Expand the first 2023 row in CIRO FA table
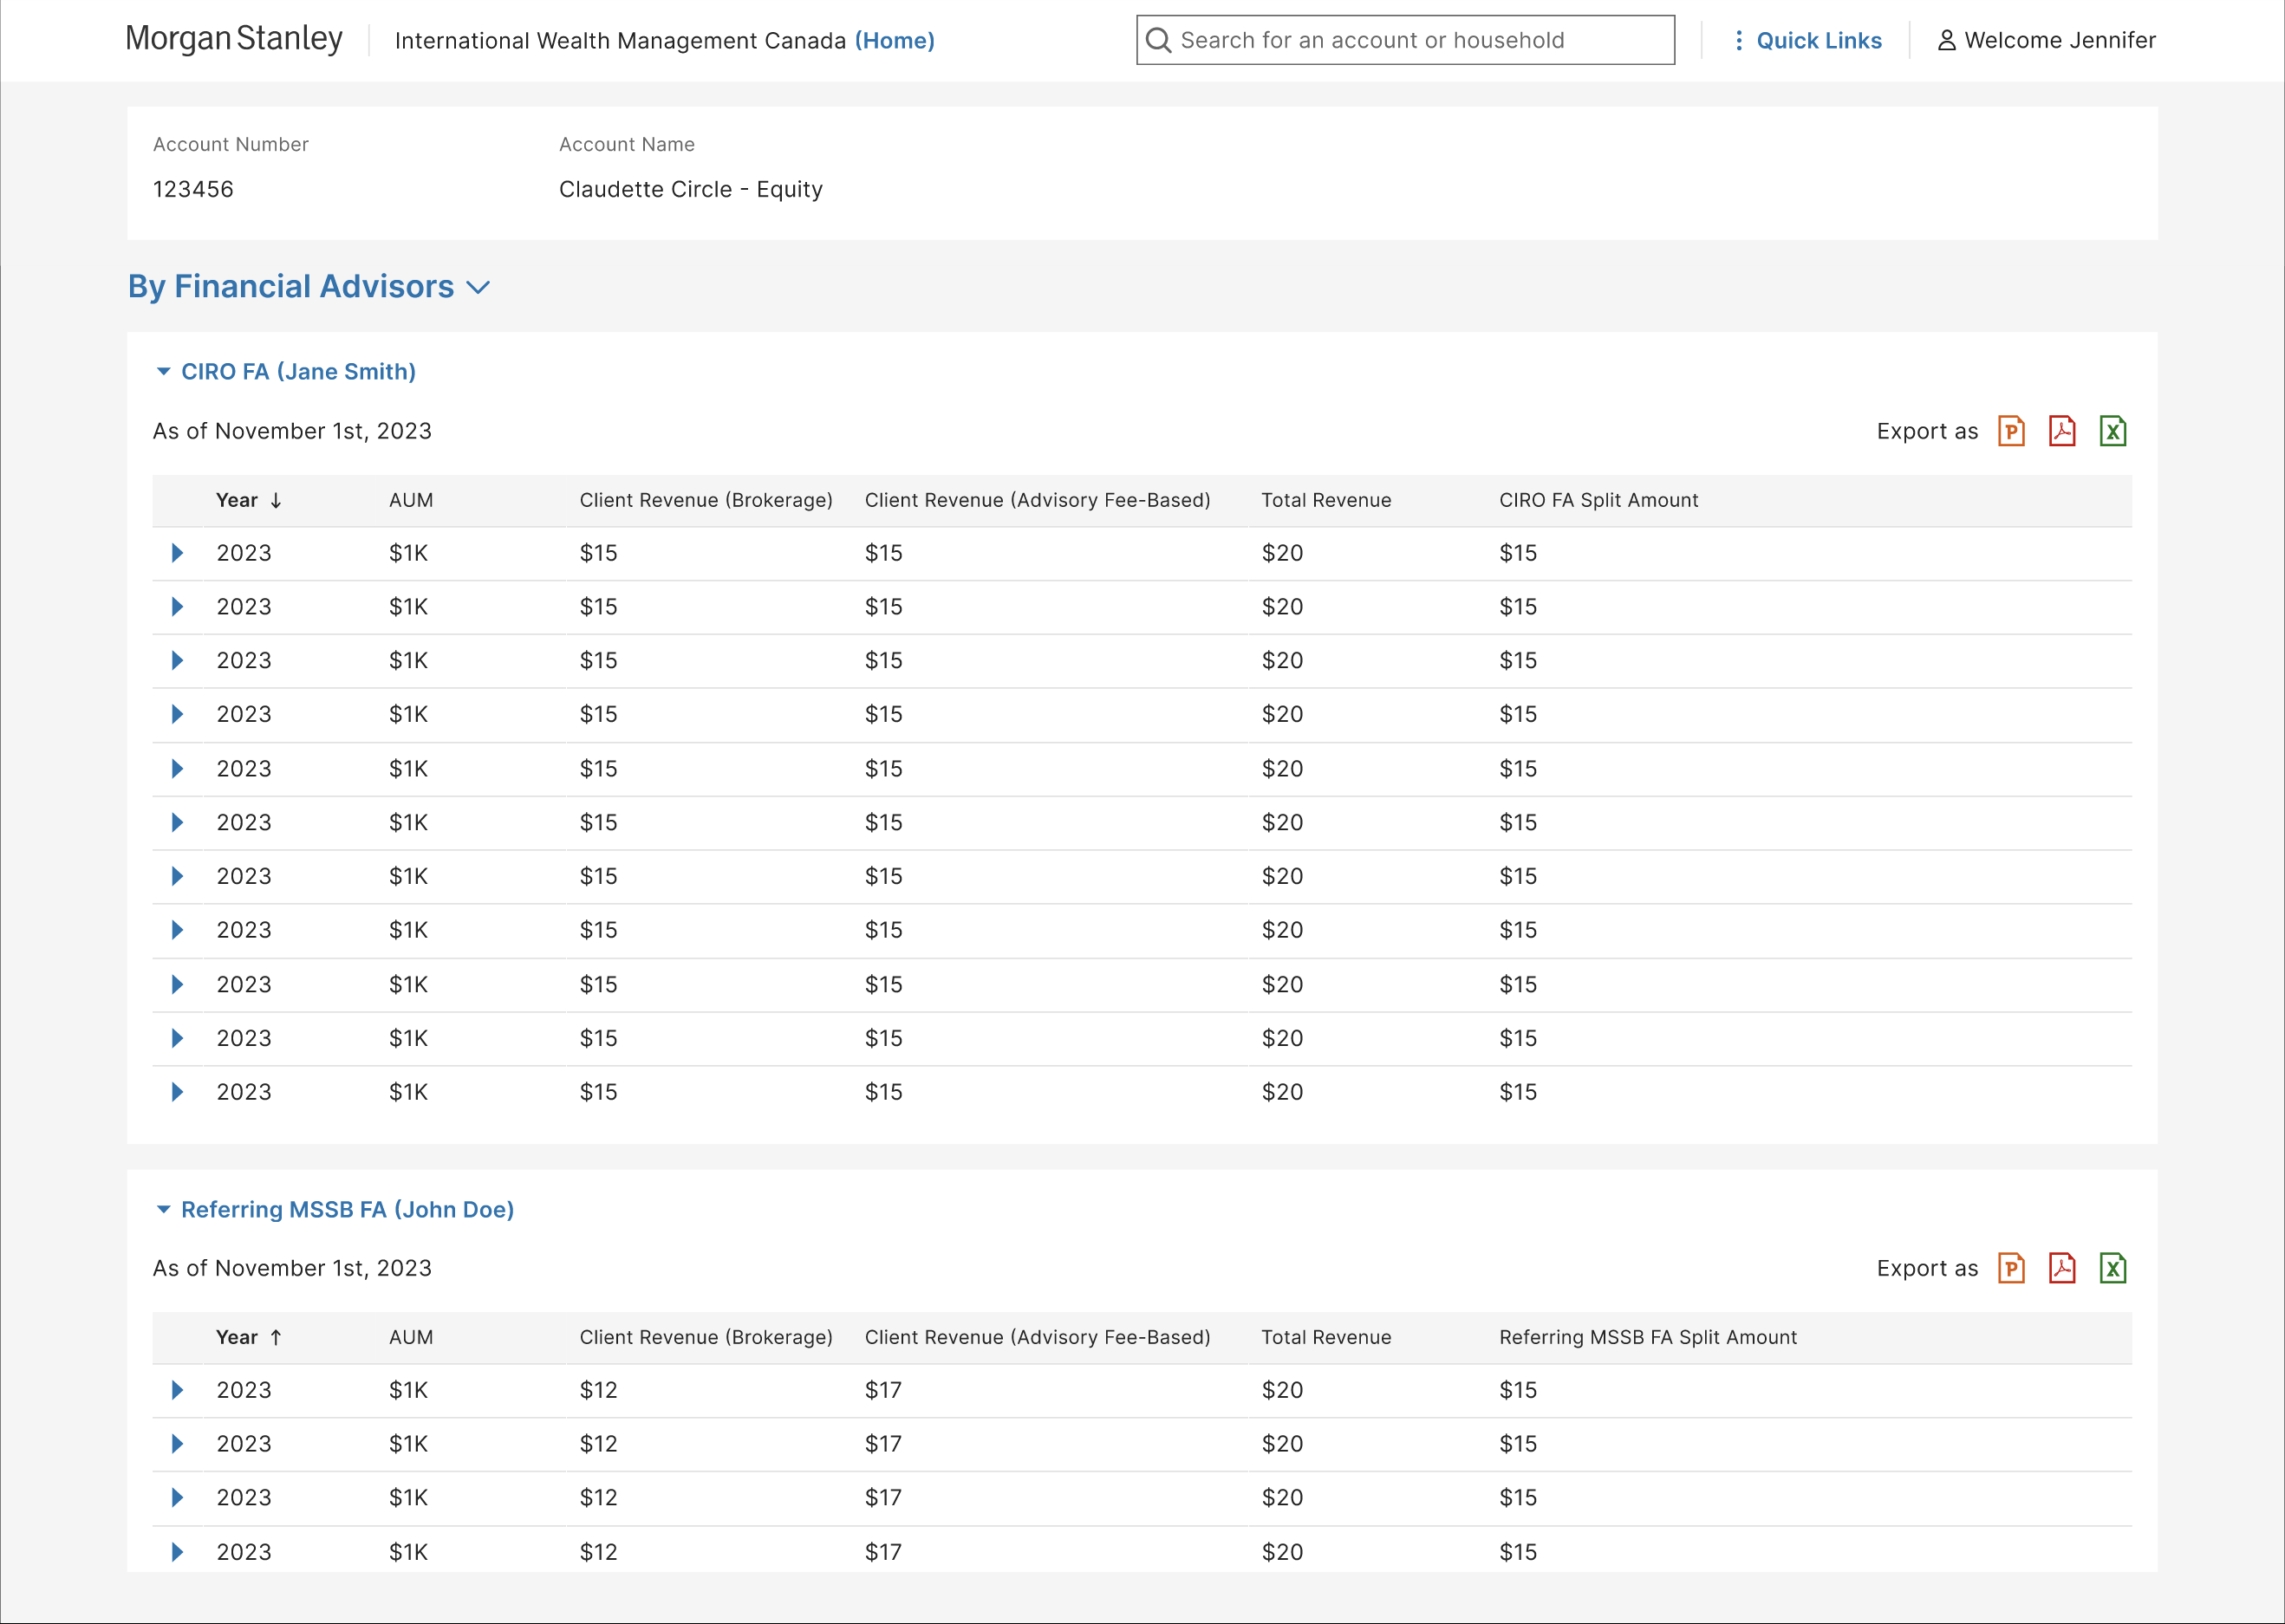This screenshot has width=2285, height=1624. (x=177, y=553)
